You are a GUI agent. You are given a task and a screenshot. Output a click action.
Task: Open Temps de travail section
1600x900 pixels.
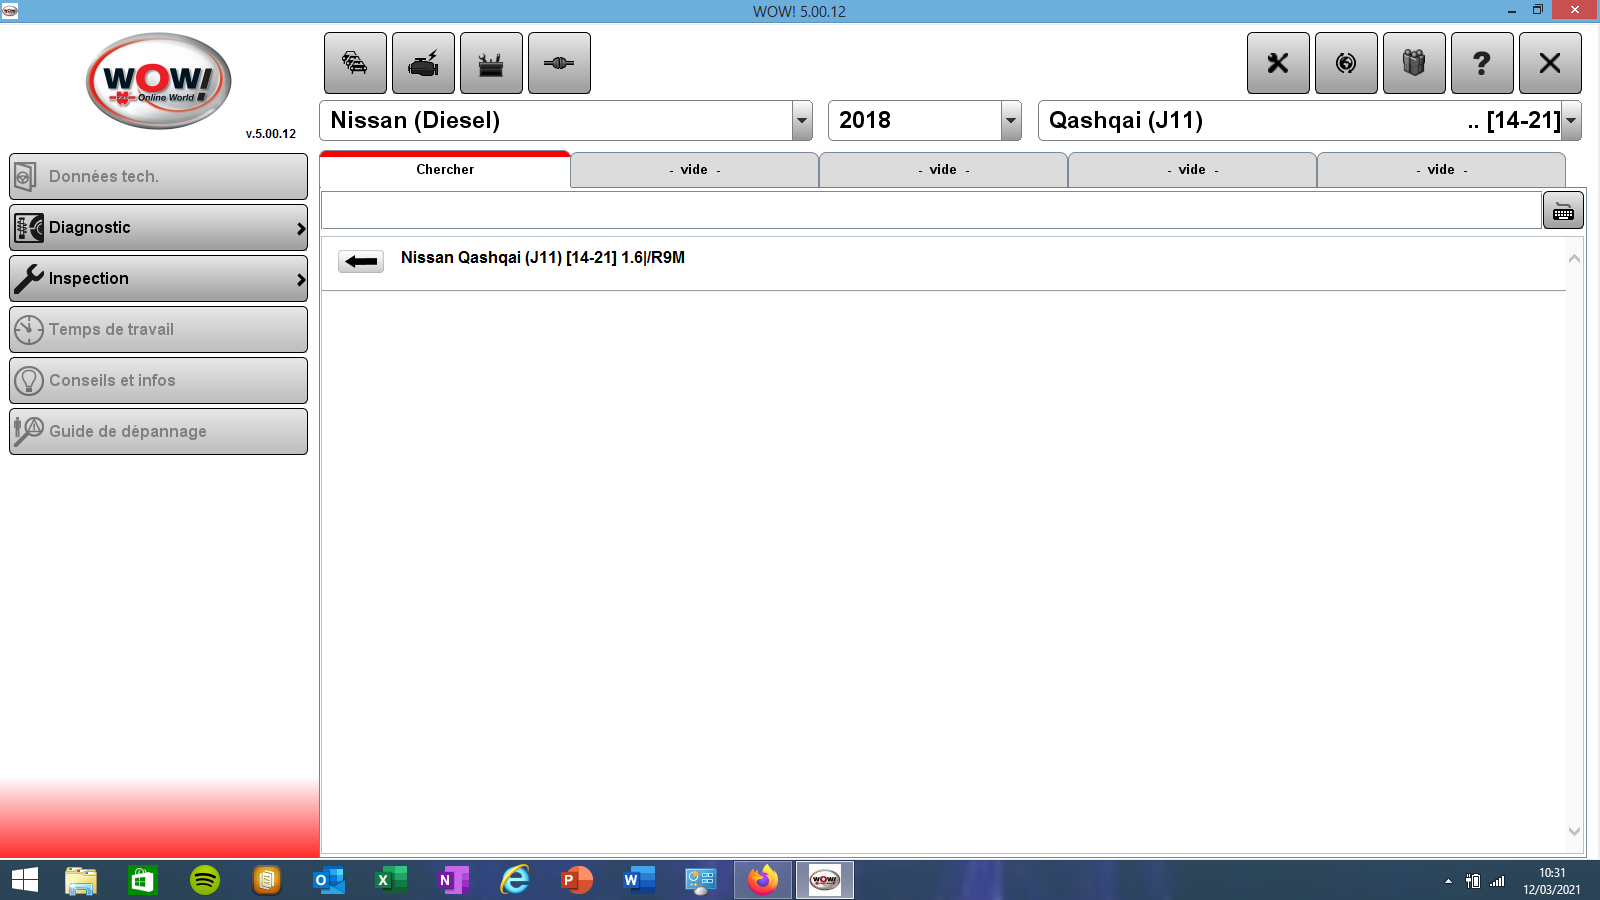pyautogui.click(x=158, y=329)
